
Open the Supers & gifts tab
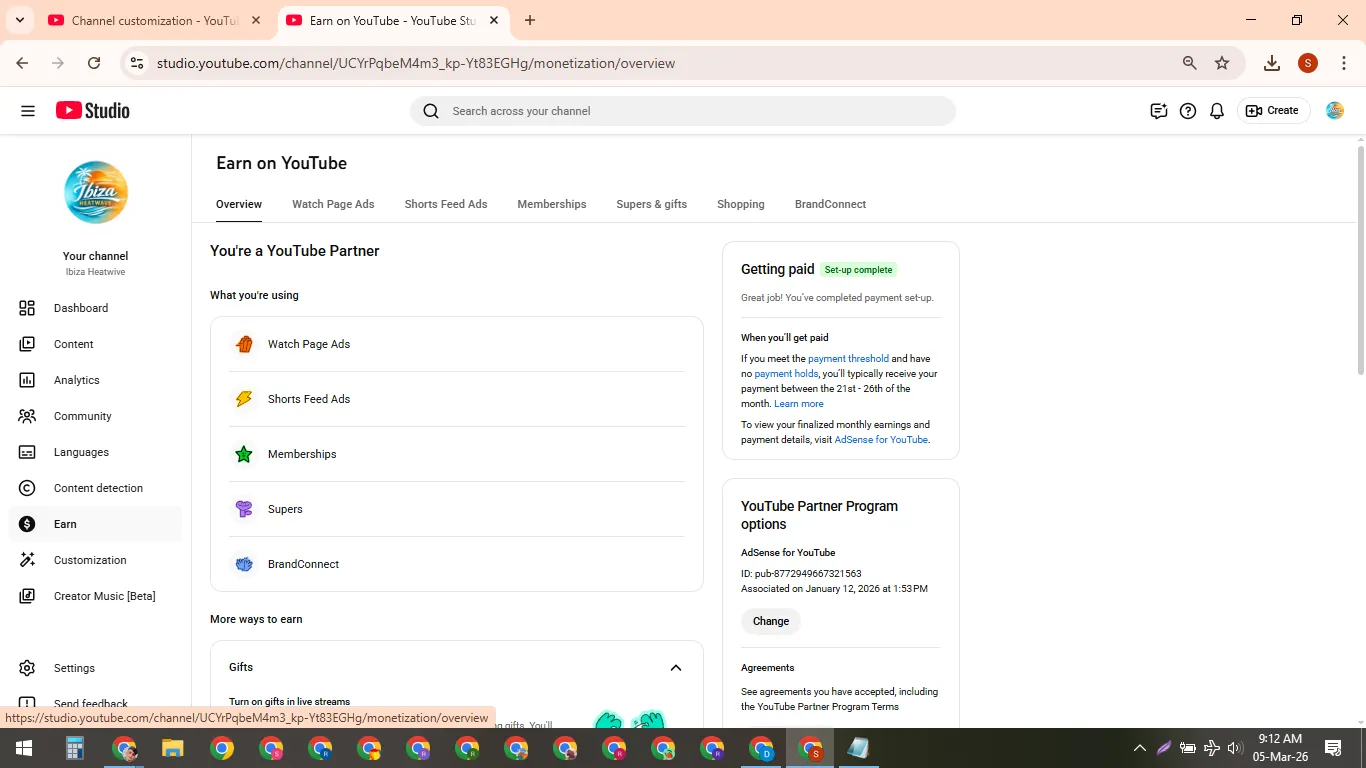tap(652, 204)
